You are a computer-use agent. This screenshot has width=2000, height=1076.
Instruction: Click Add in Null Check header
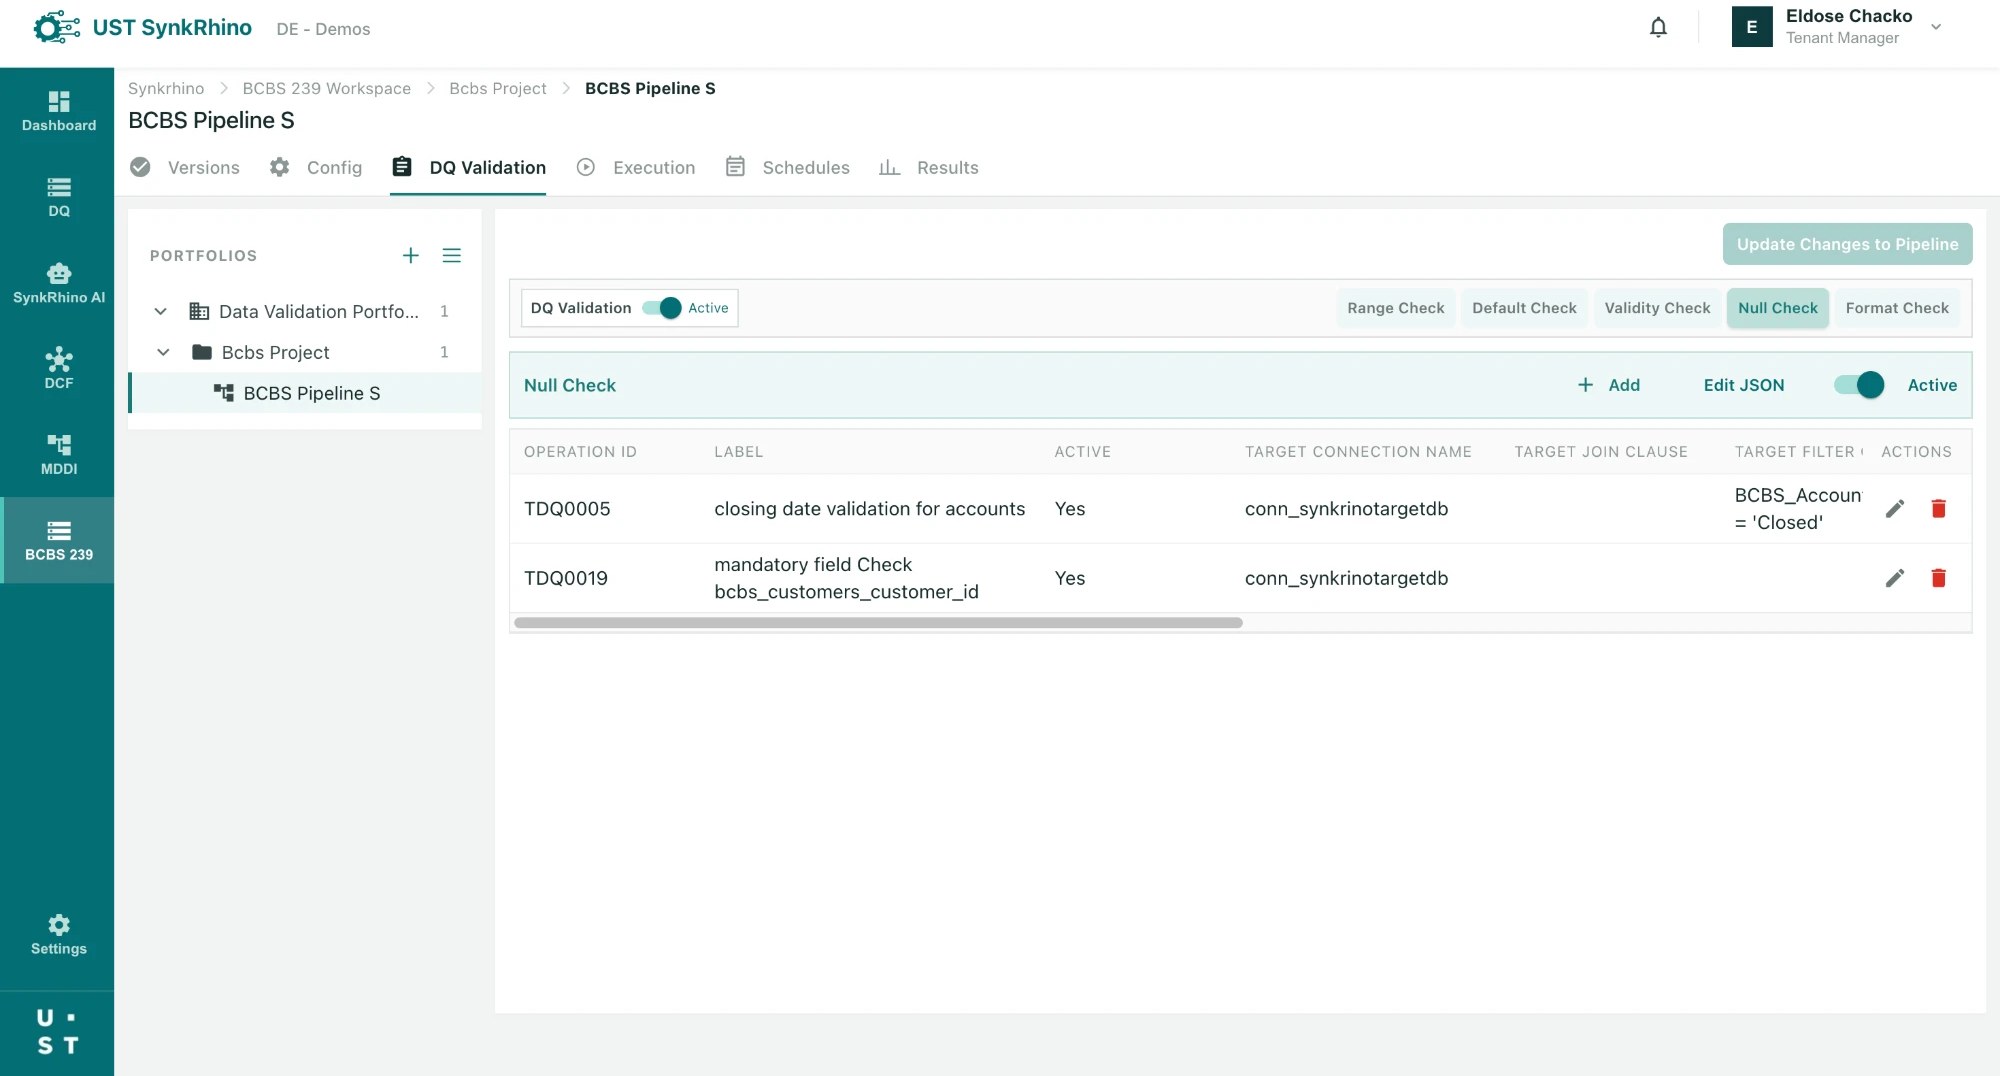1608,385
